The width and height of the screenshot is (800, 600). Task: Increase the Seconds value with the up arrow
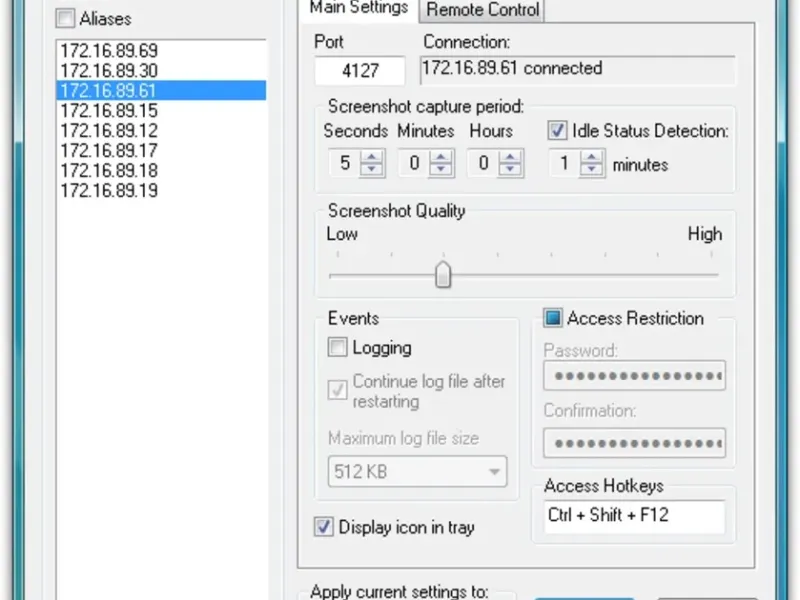click(372, 157)
